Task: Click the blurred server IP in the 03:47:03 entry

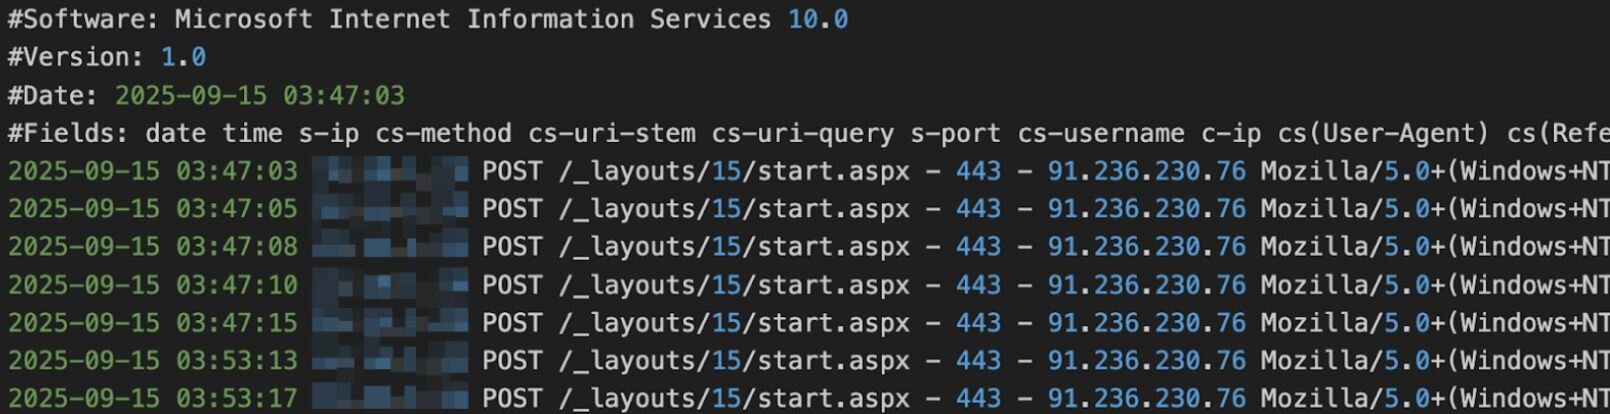Action: 389,171
